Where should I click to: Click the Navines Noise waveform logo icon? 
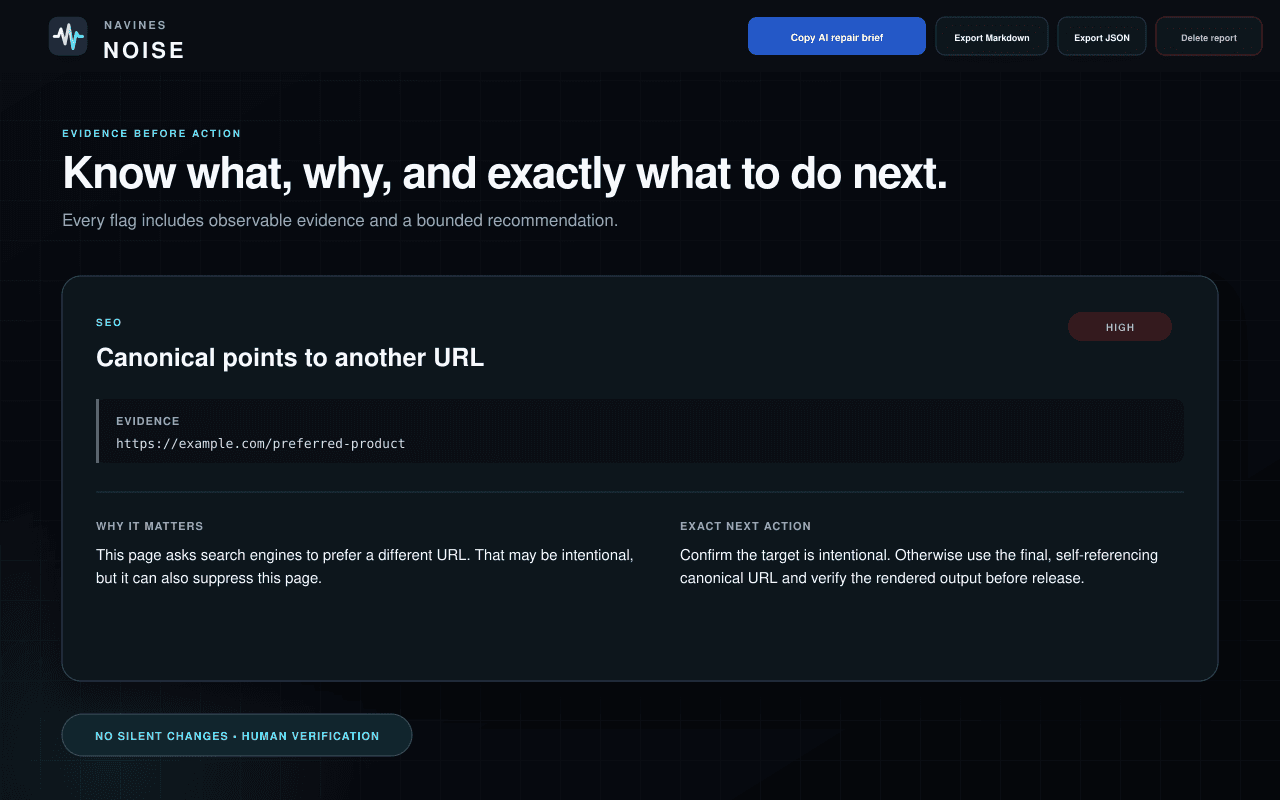point(68,37)
